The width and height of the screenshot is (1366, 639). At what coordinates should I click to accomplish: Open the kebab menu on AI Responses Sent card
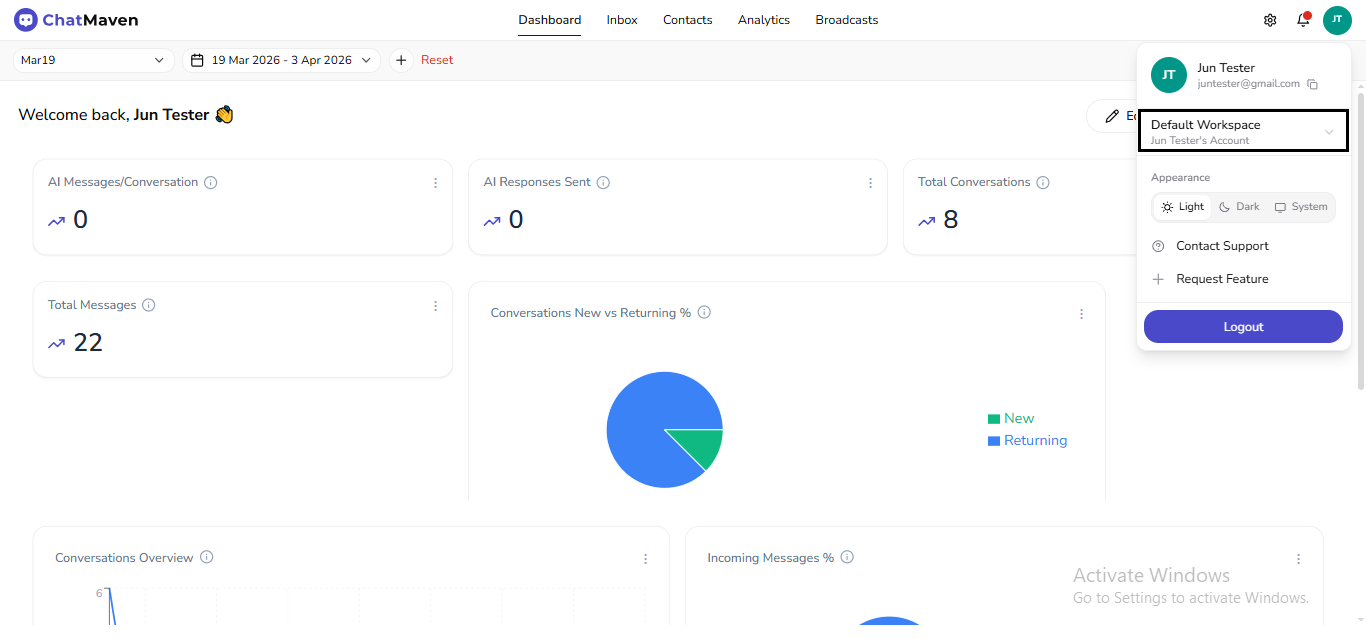[870, 183]
